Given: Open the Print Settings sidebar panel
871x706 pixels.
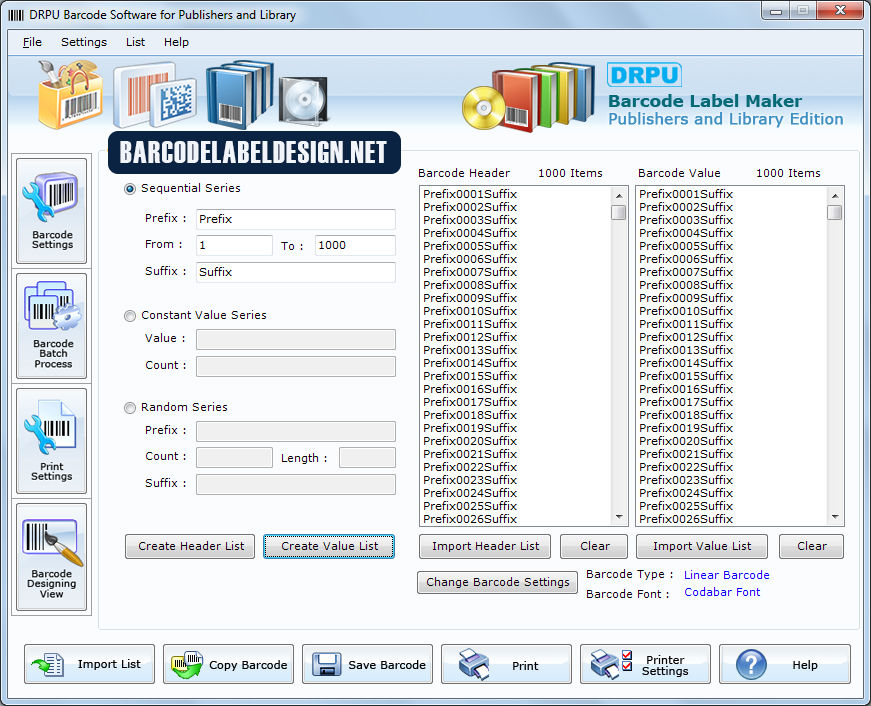Looking at the screenshot, I should coord(52,440).
